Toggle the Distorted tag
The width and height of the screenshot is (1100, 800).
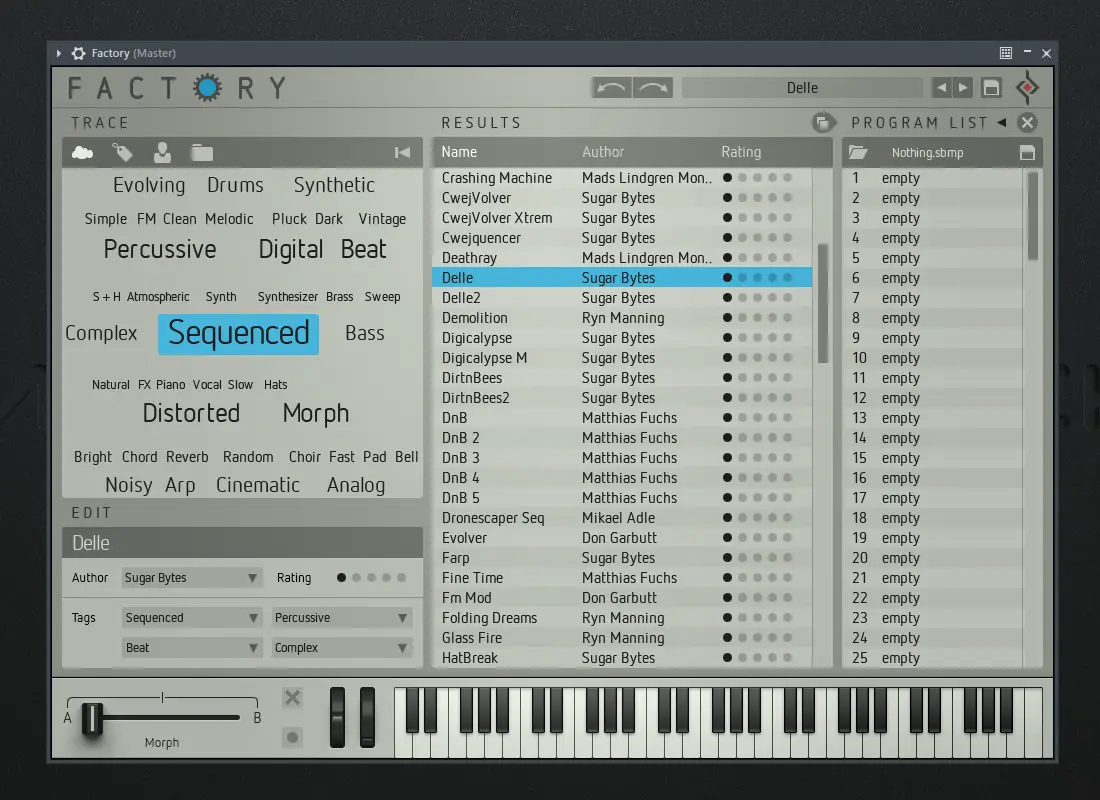coord(191,413)
